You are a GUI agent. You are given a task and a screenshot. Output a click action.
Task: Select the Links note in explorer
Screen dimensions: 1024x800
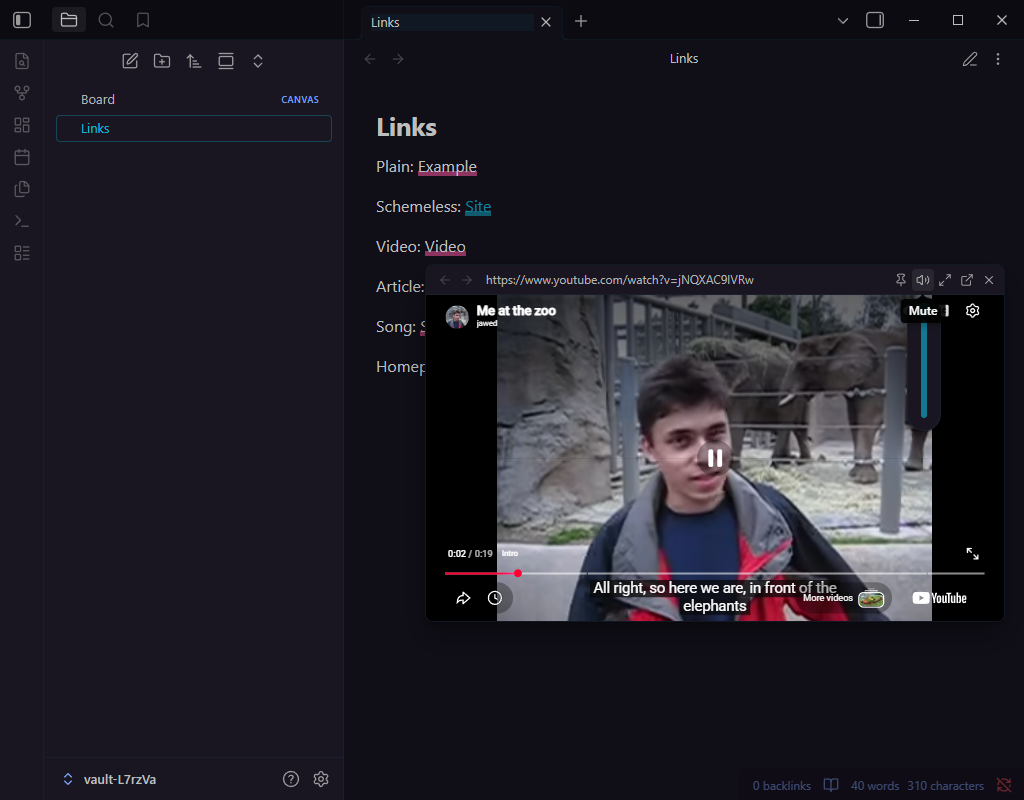[194, 129]
